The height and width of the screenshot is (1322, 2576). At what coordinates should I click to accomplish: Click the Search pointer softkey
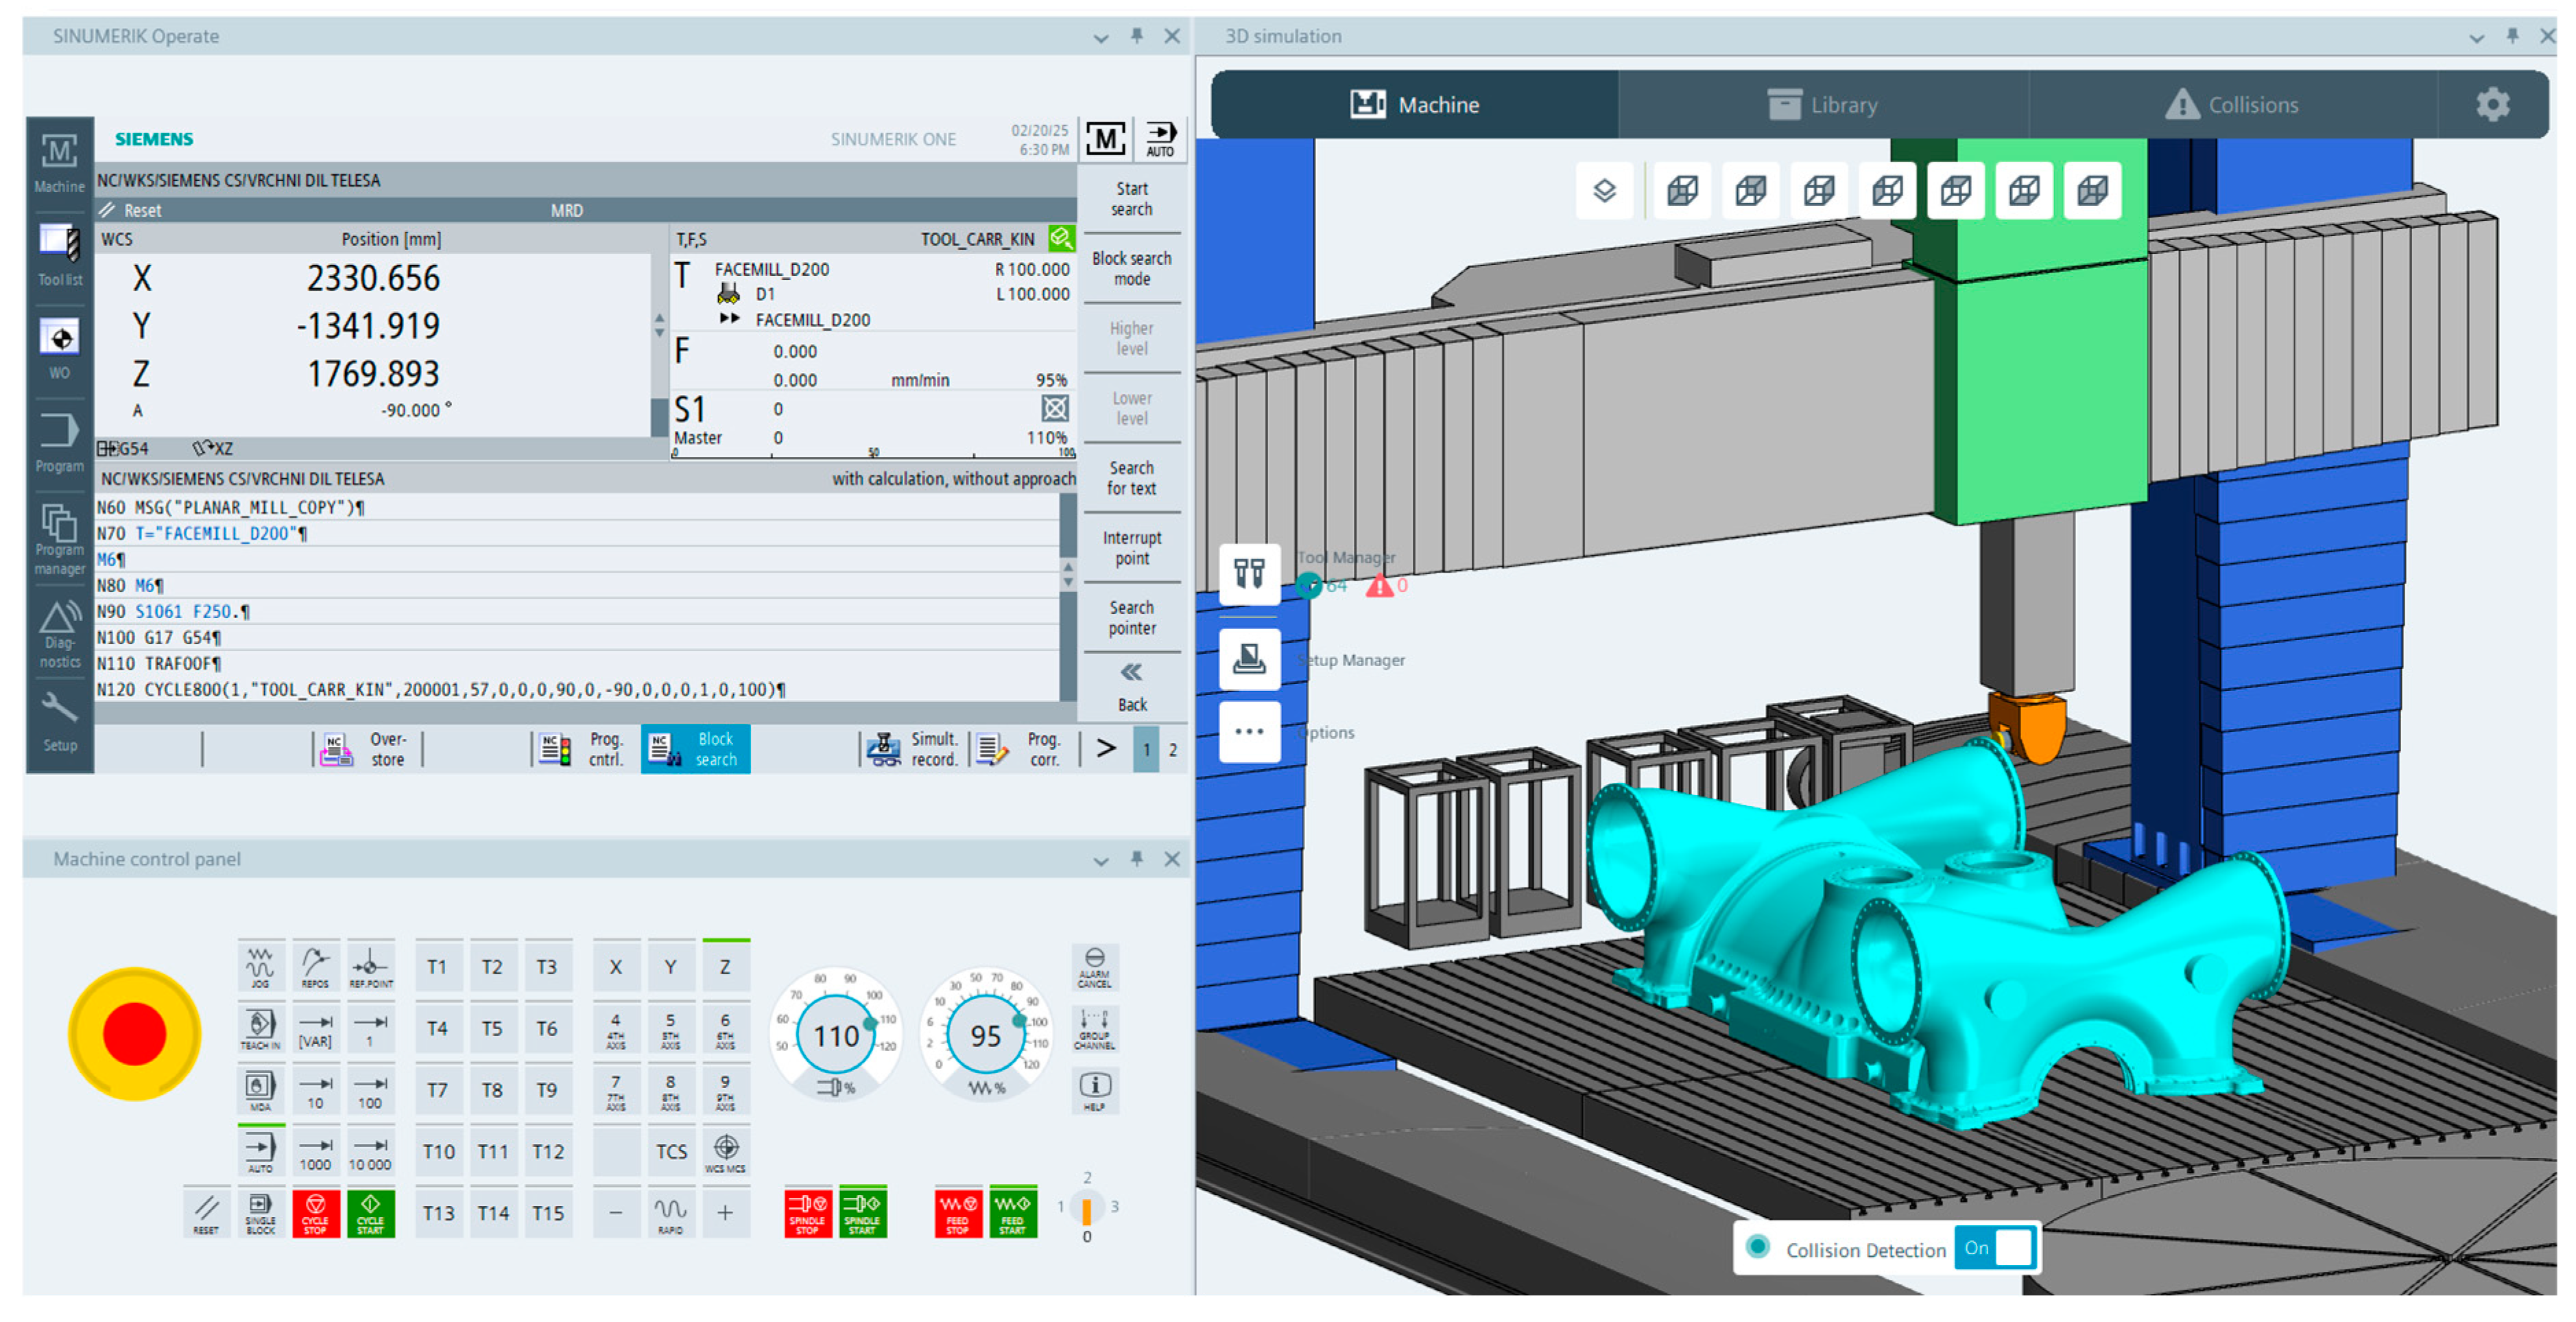(x=1131, y=617)
